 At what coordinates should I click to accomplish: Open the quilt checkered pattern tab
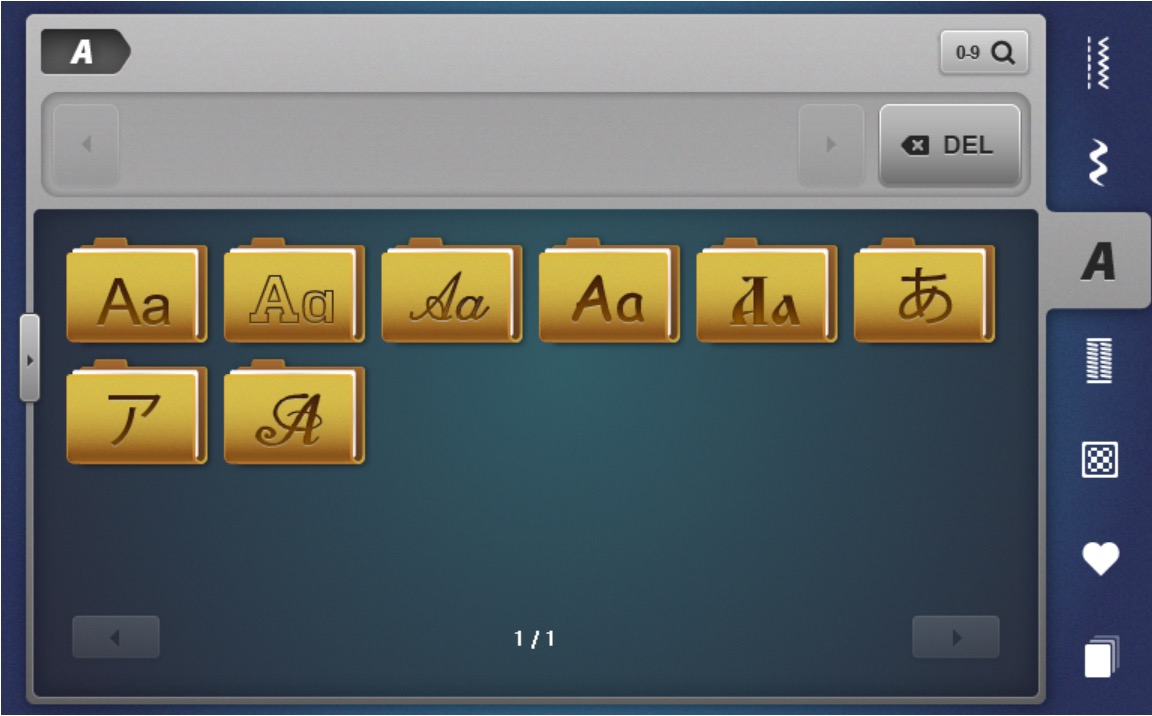click(1099, 460)
